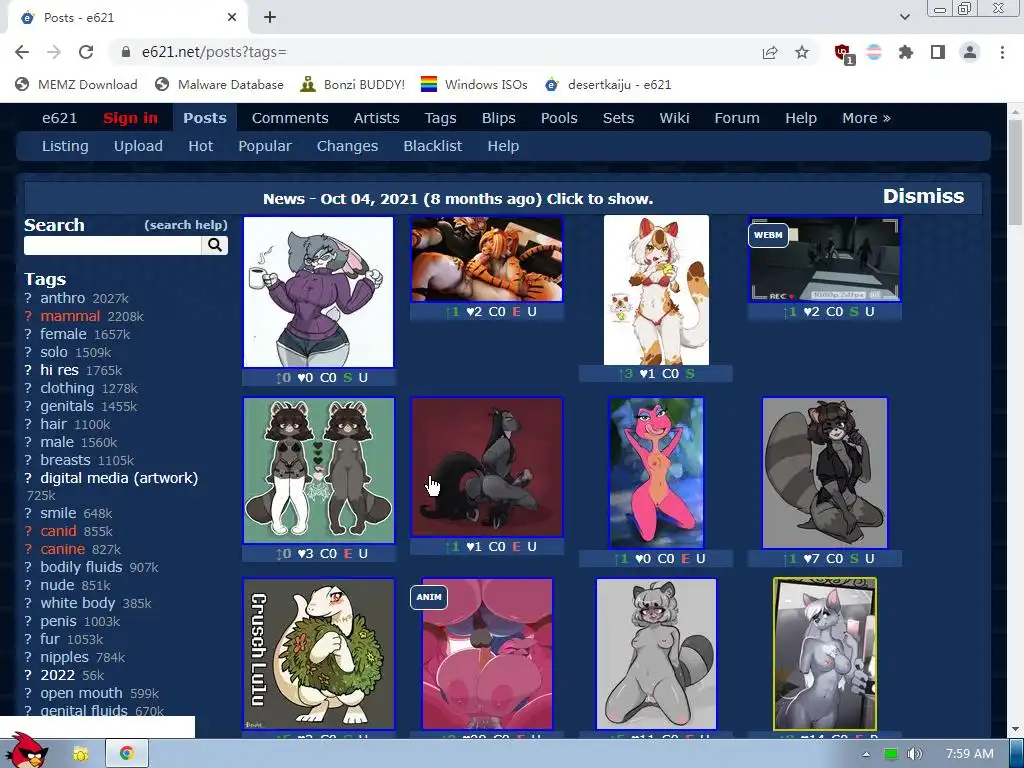
Task: Open the Forum menu item
Action: 737,118
